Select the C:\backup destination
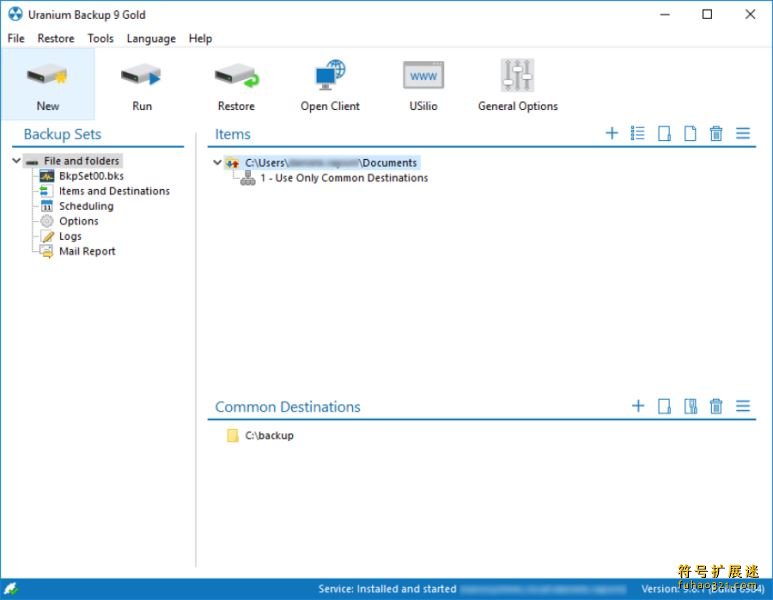The width and height of the screenshot is (773, 600). click(x=269, y=435)
